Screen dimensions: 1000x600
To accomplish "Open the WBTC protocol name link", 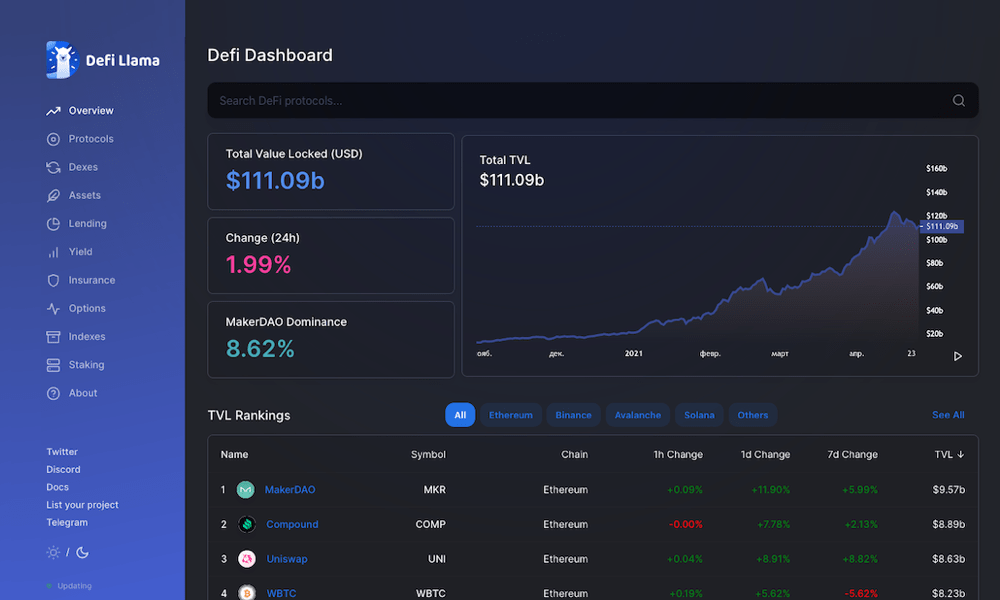I will click(x=281, y=593).
